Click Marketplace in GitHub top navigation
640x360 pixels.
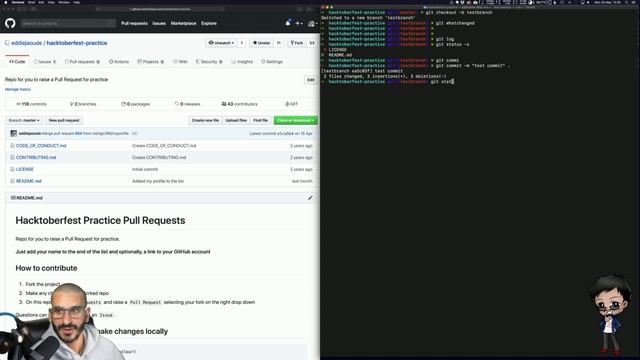click(x=183, y=23)
